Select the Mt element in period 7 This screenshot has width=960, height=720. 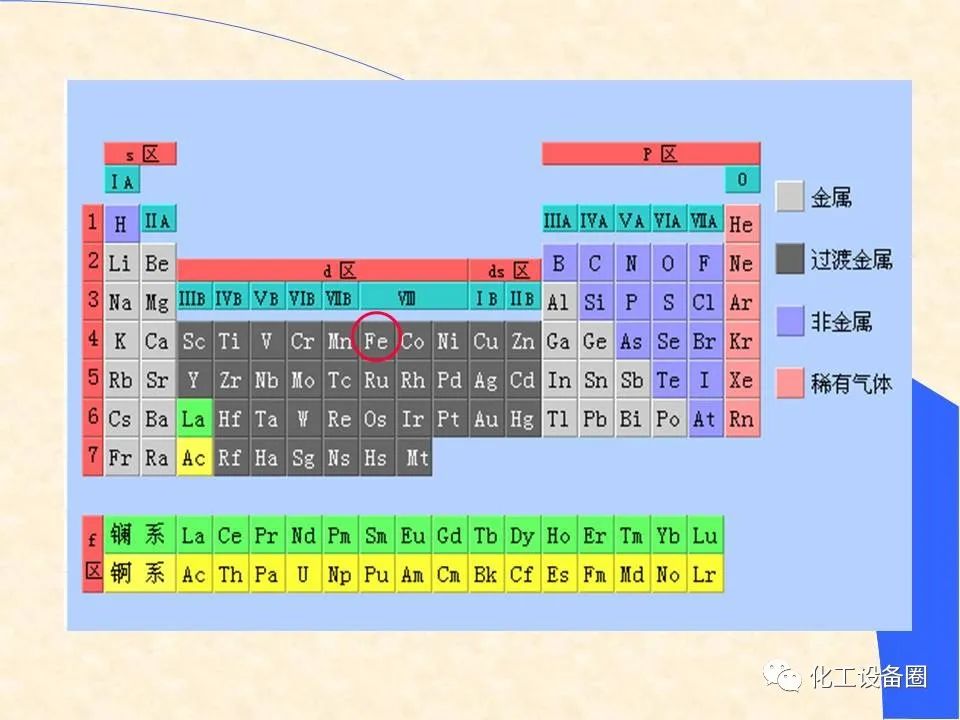413,459
